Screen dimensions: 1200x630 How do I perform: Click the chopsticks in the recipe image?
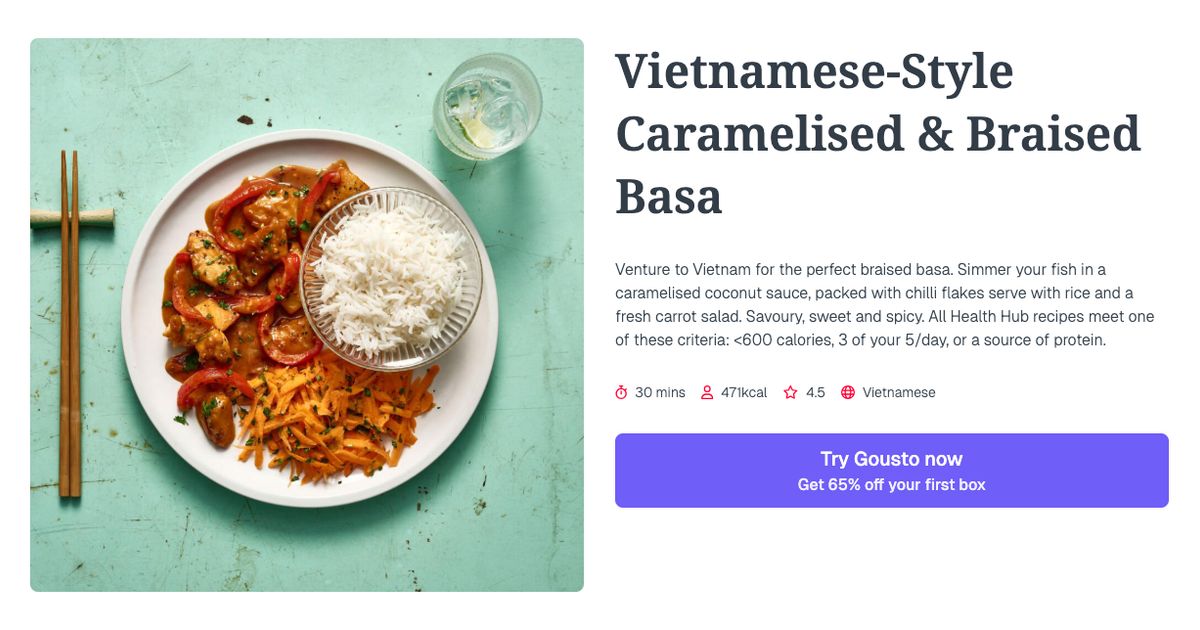click(70, 330)
